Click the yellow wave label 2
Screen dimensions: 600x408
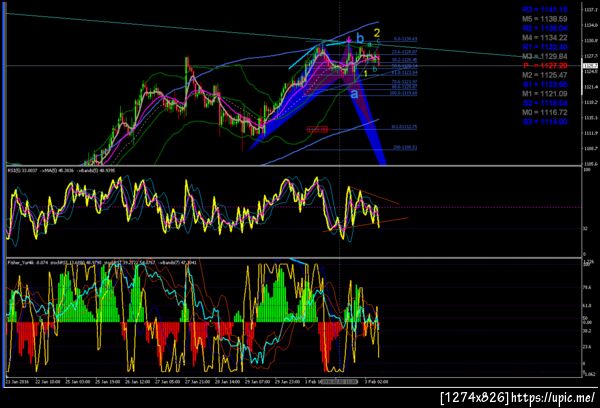pyautogui.click(x=377, y=33)
